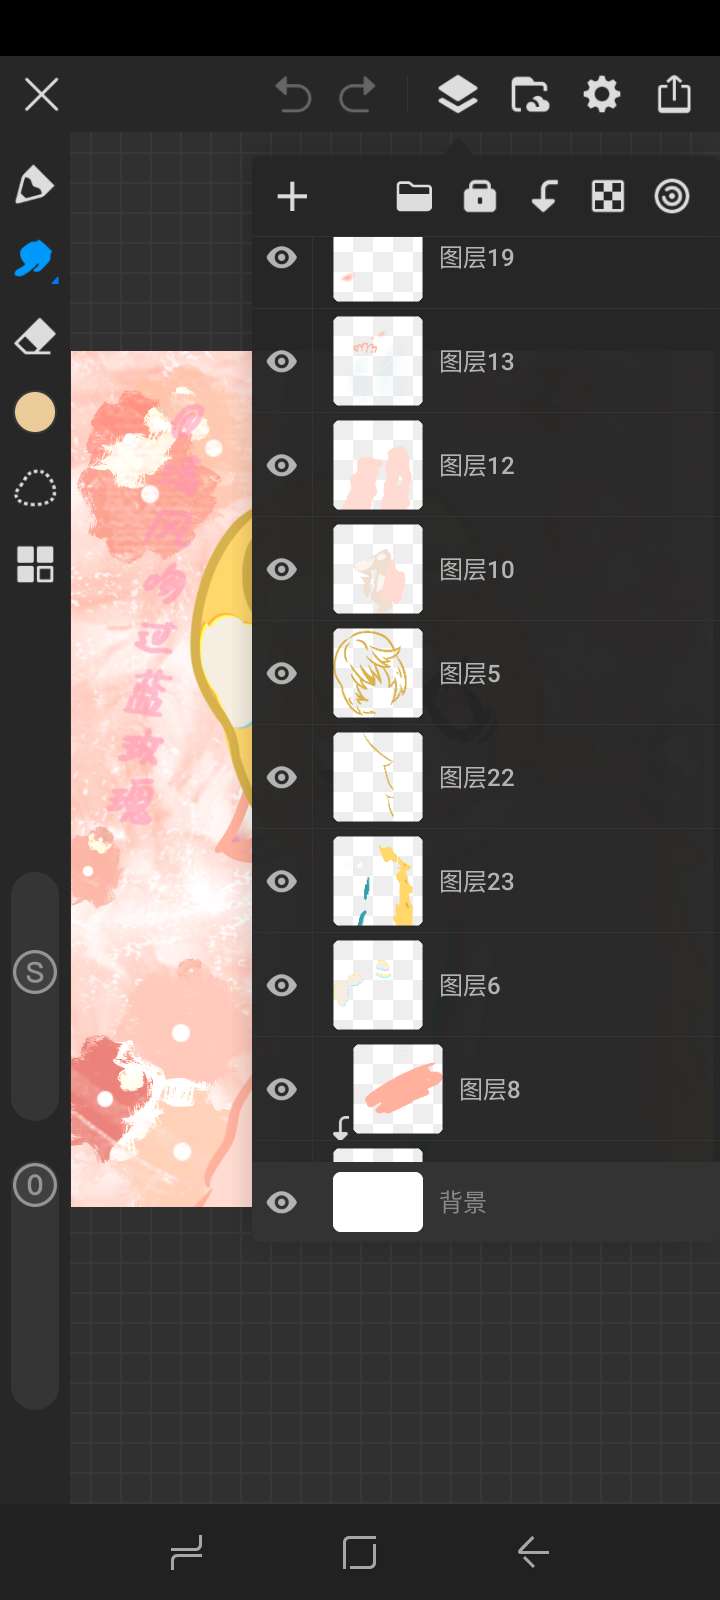This screenshot has height=1600, width=720.
Task: Select the 图层23 layer thumbnail
Action: [x=378, y=881]
